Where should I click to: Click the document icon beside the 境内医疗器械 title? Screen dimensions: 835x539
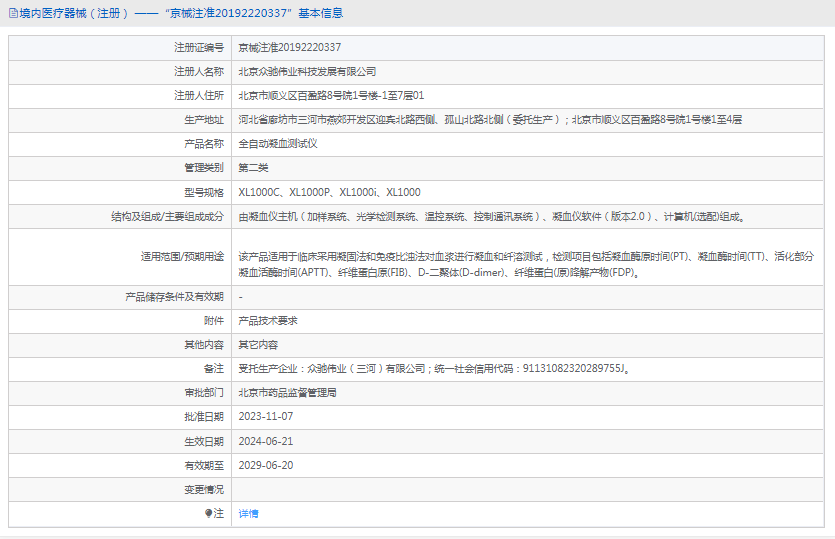(13, 13)
